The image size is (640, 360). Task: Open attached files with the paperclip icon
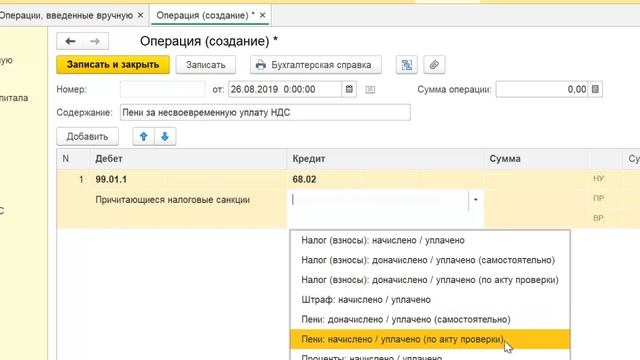pyautogui.click(x=434, y=65)
